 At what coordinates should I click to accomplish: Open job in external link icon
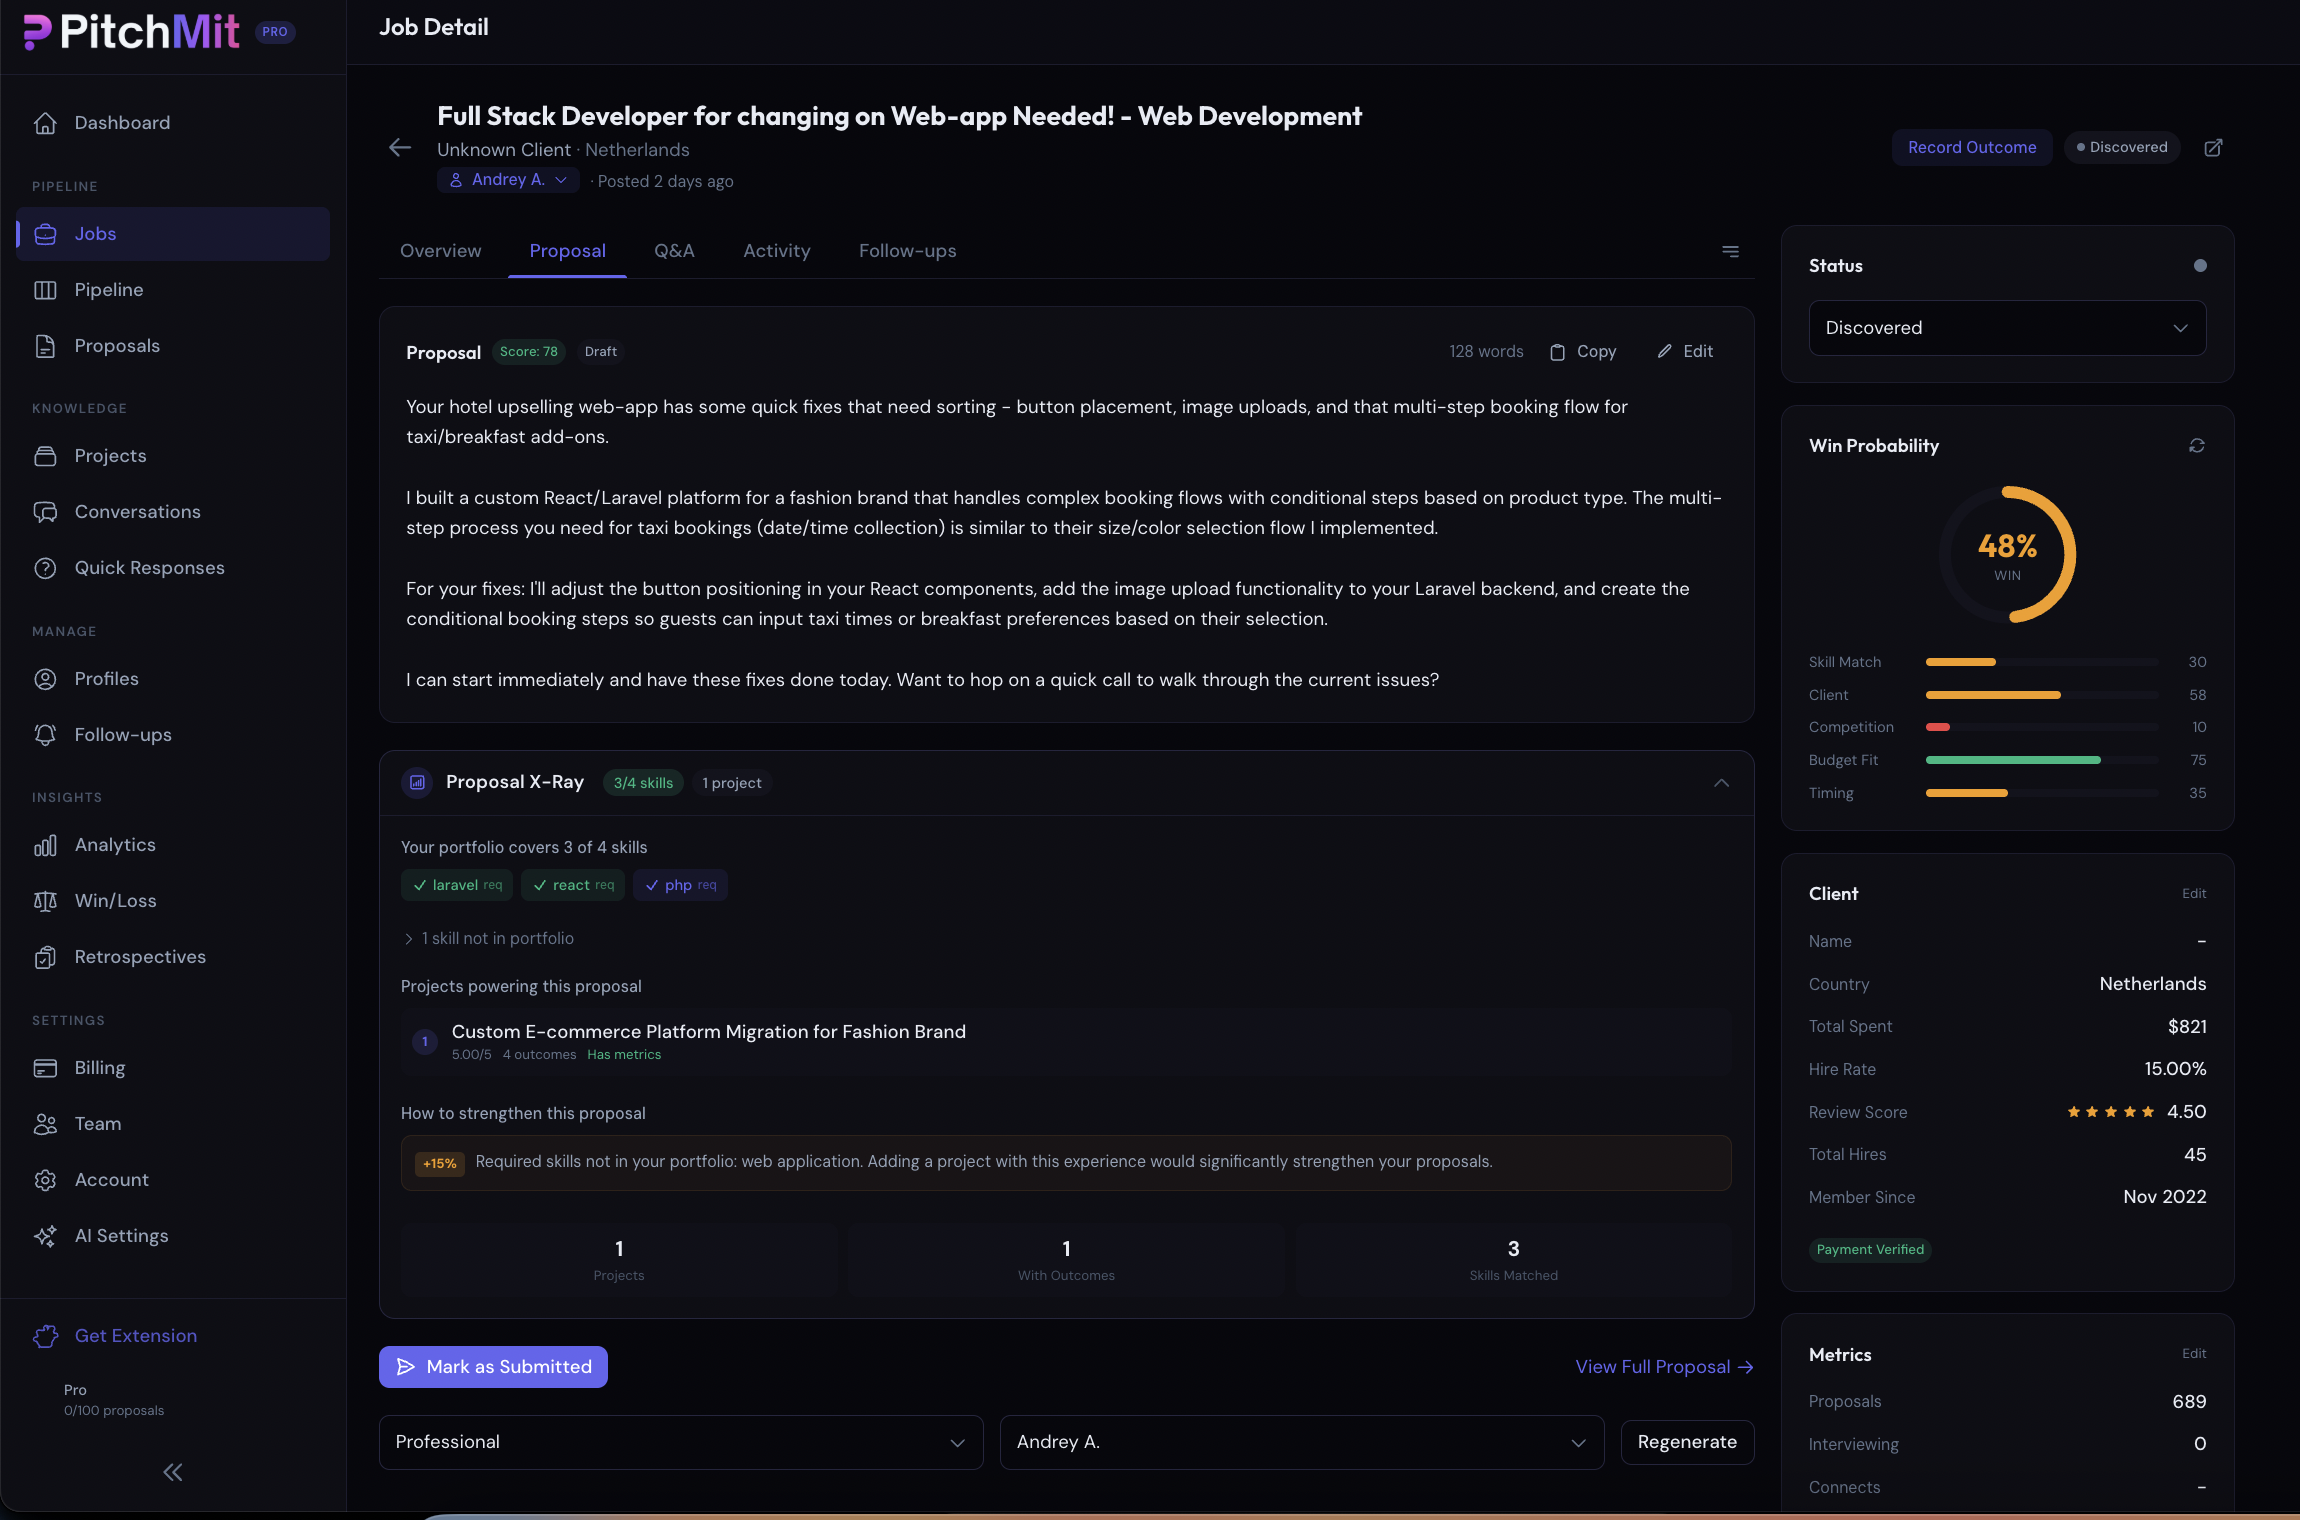coord(2213,148)
